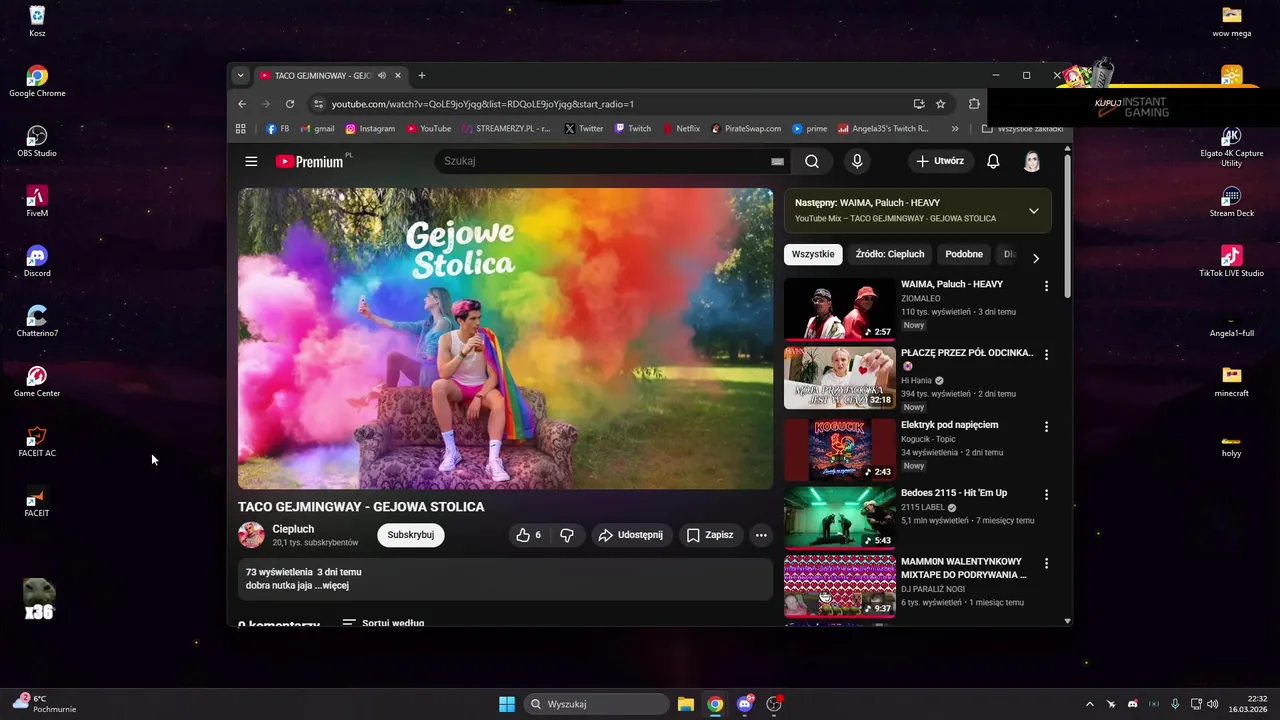This screenshot has width=1280, height=720.
Task: Click the magnifier search button on YouTube
Action: point(812,161)
